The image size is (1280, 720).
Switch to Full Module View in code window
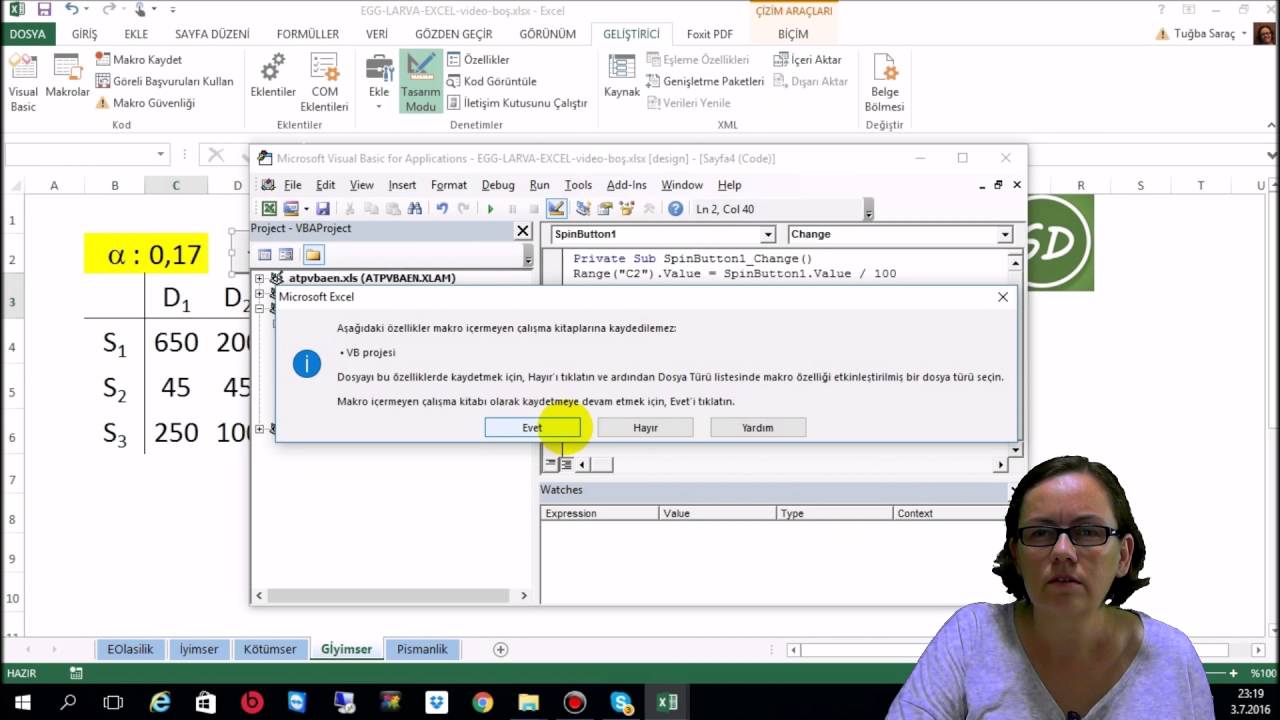[566, 464]
